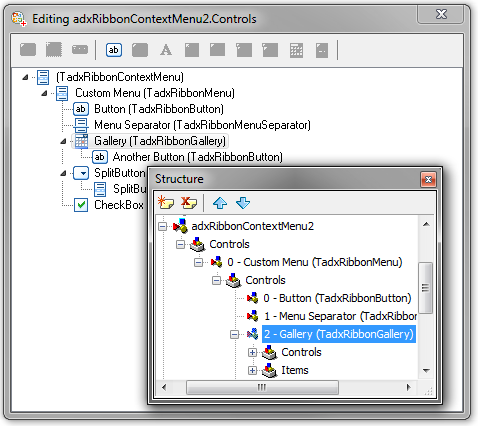Select '1 - Menu Separator' row in Structure
Image resolution: width=478 pixels, height=426 pixels.
[339, 316]
